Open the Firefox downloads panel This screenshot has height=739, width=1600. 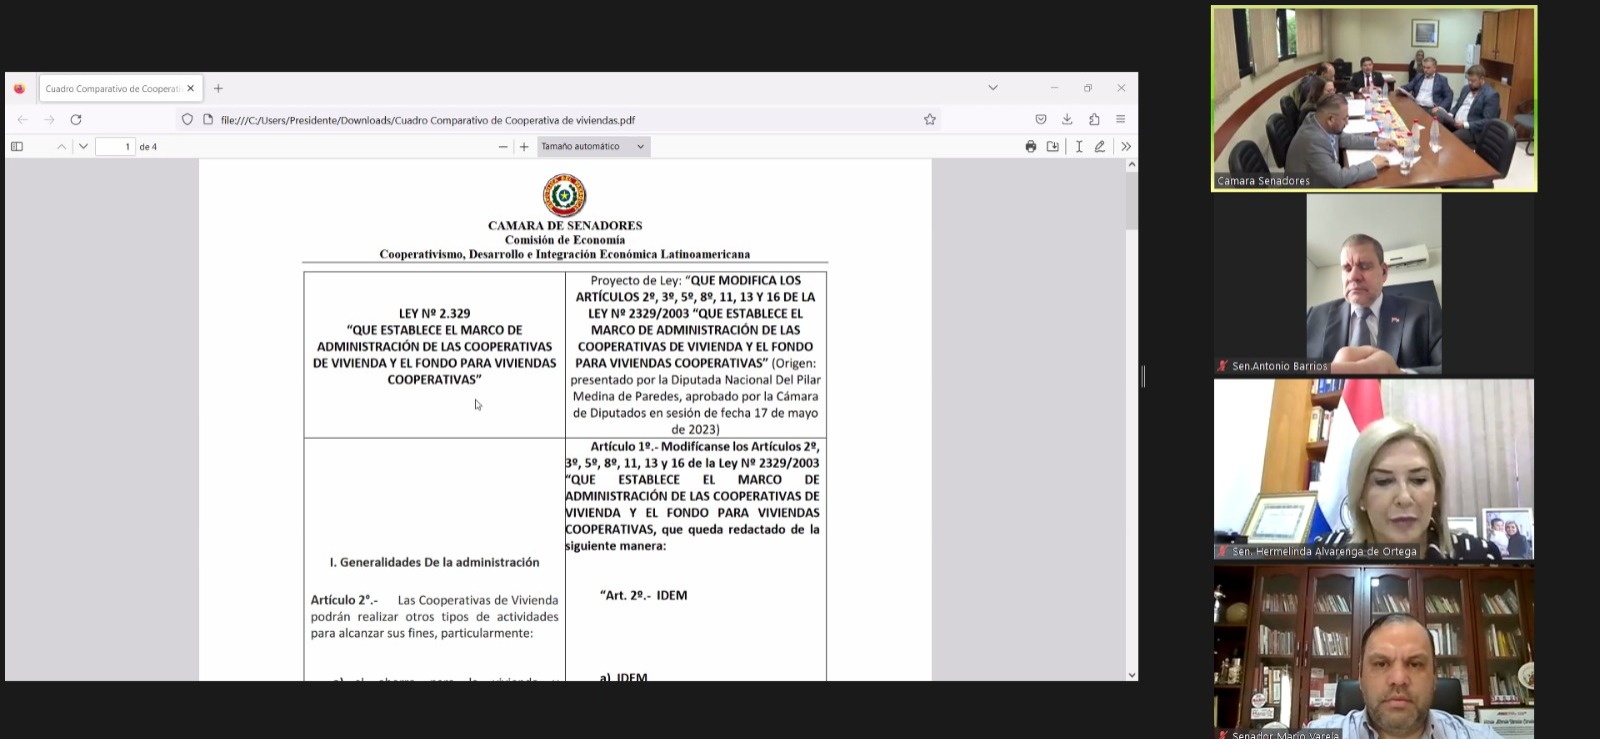pyautogui.click(x=1067, y=119)
